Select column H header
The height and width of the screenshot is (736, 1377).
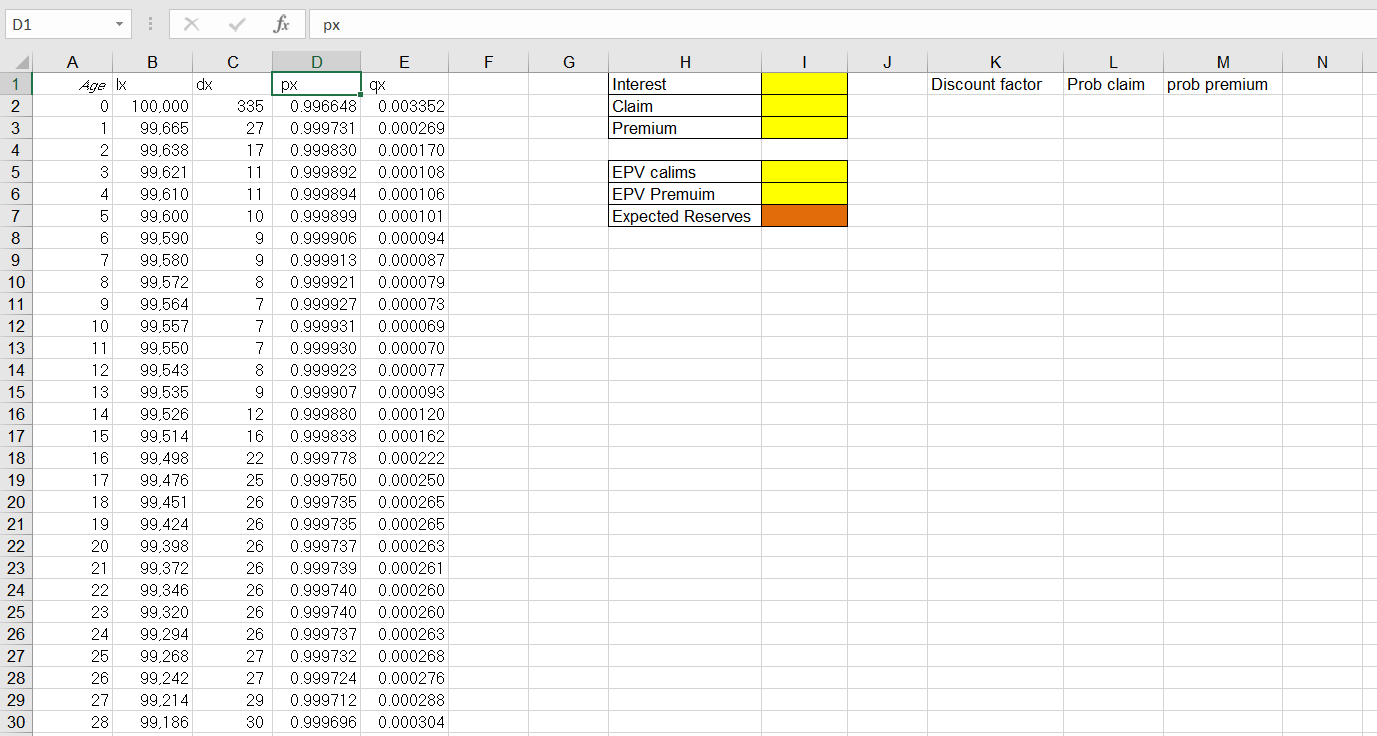685,61
